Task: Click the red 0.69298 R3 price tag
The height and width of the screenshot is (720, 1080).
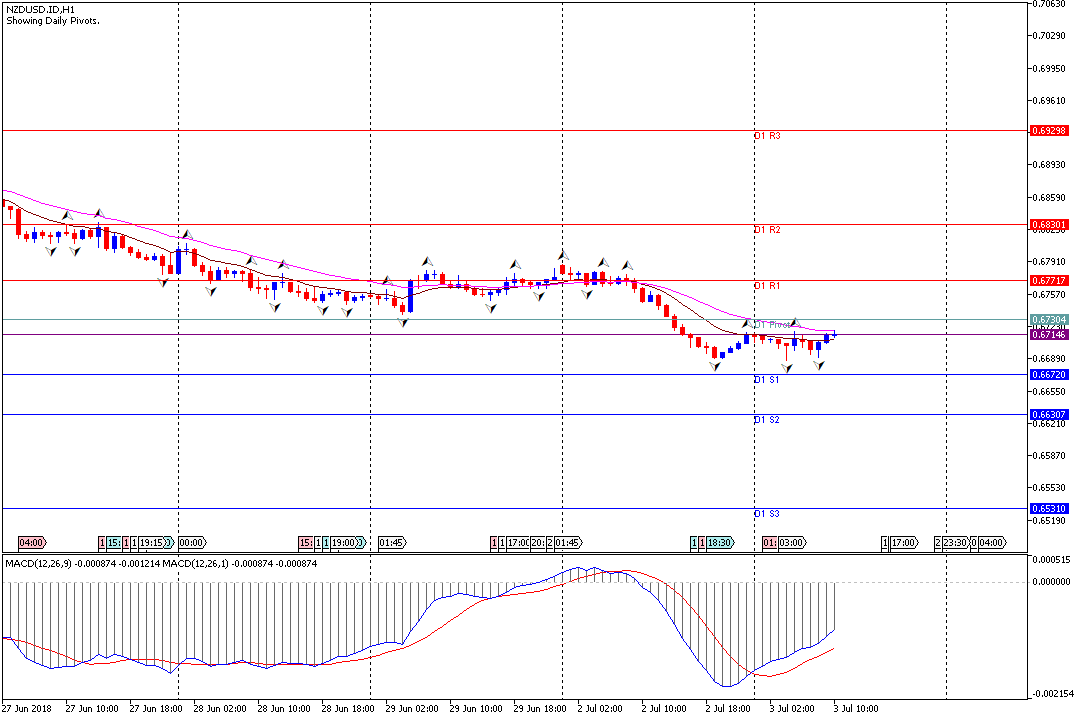Action: (1049, 130)
